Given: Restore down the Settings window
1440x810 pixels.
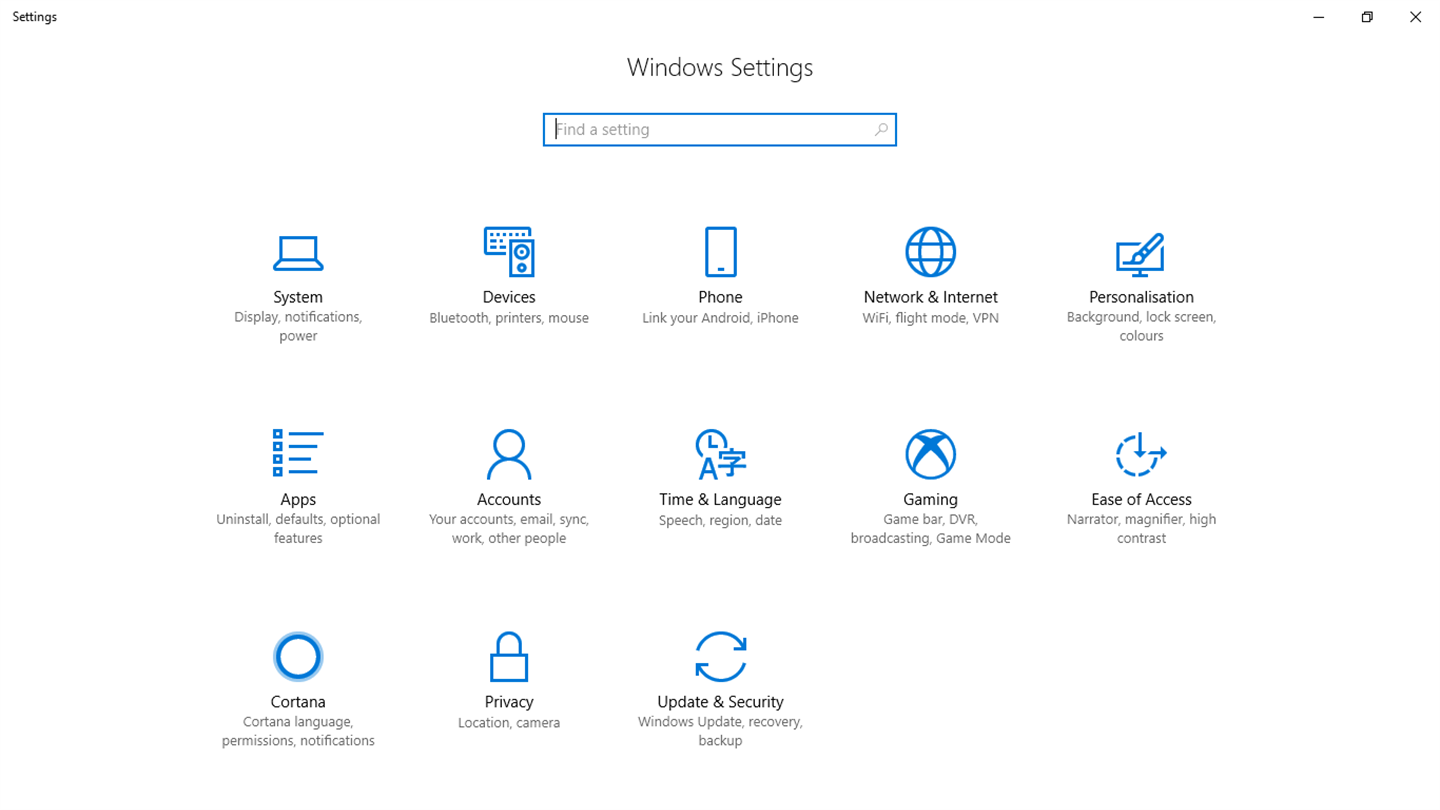Looking at the screenshot, I should [1367, 16].
